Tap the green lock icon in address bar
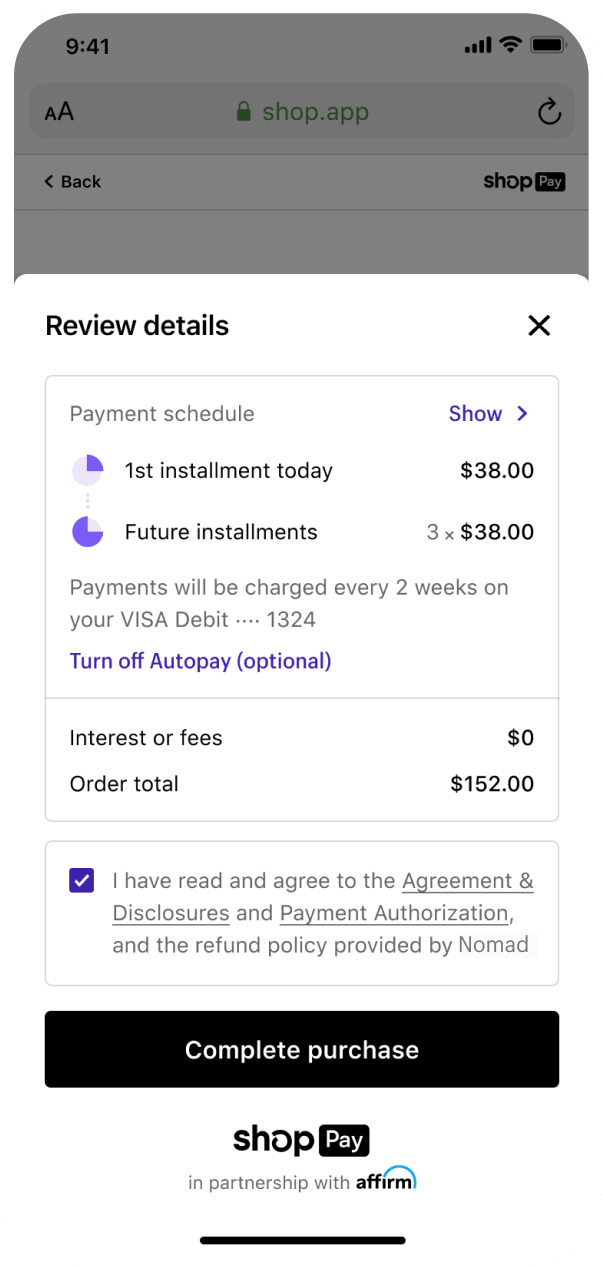 [243, 111]
